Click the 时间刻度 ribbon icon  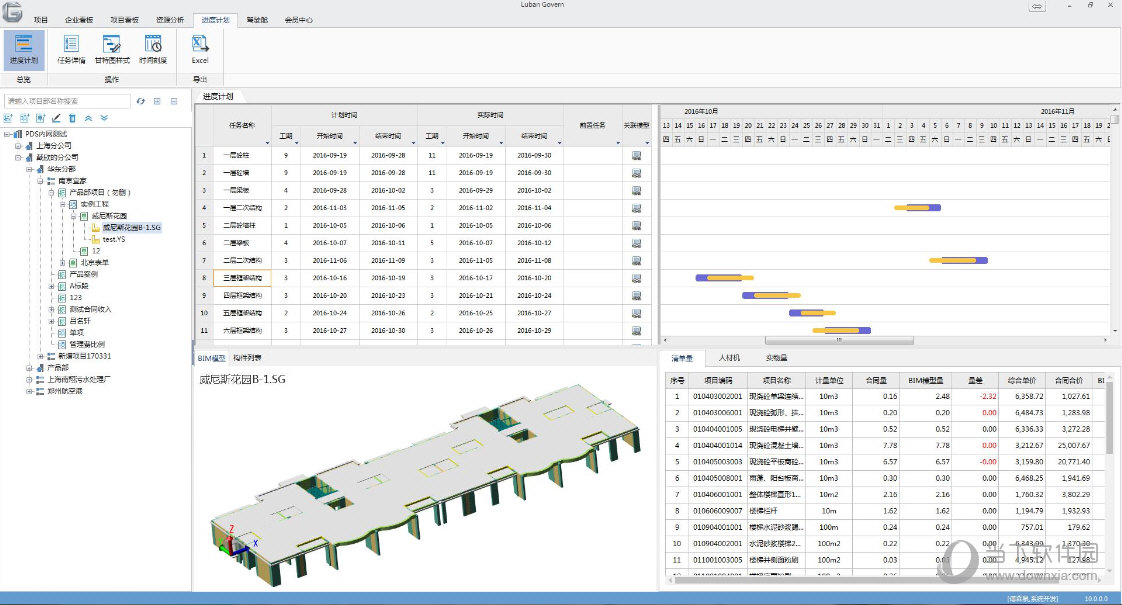(x=153, y=48)
